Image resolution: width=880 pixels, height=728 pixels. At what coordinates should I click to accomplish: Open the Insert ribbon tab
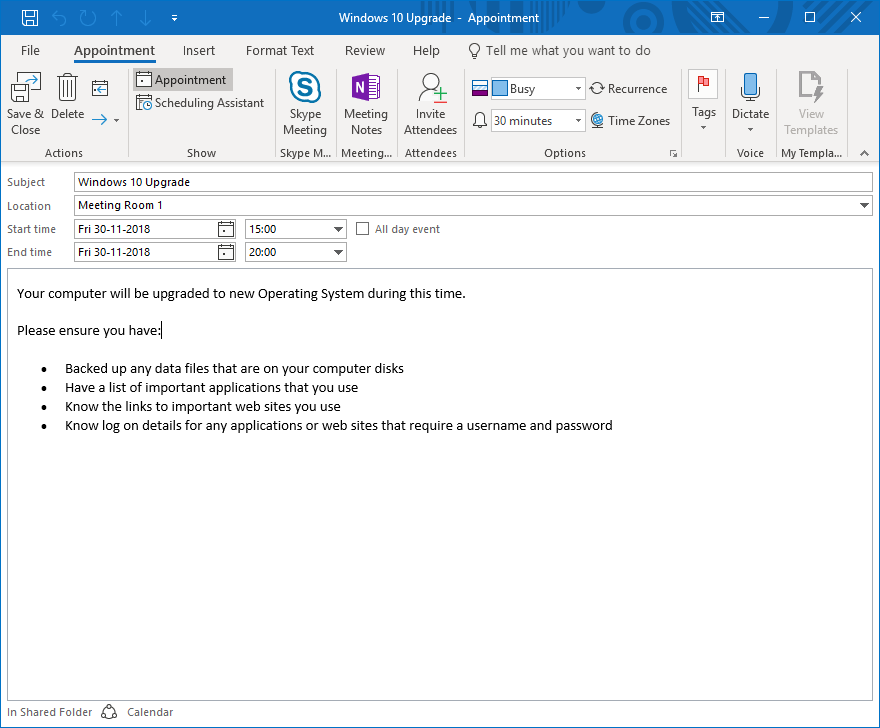[199, 51]
